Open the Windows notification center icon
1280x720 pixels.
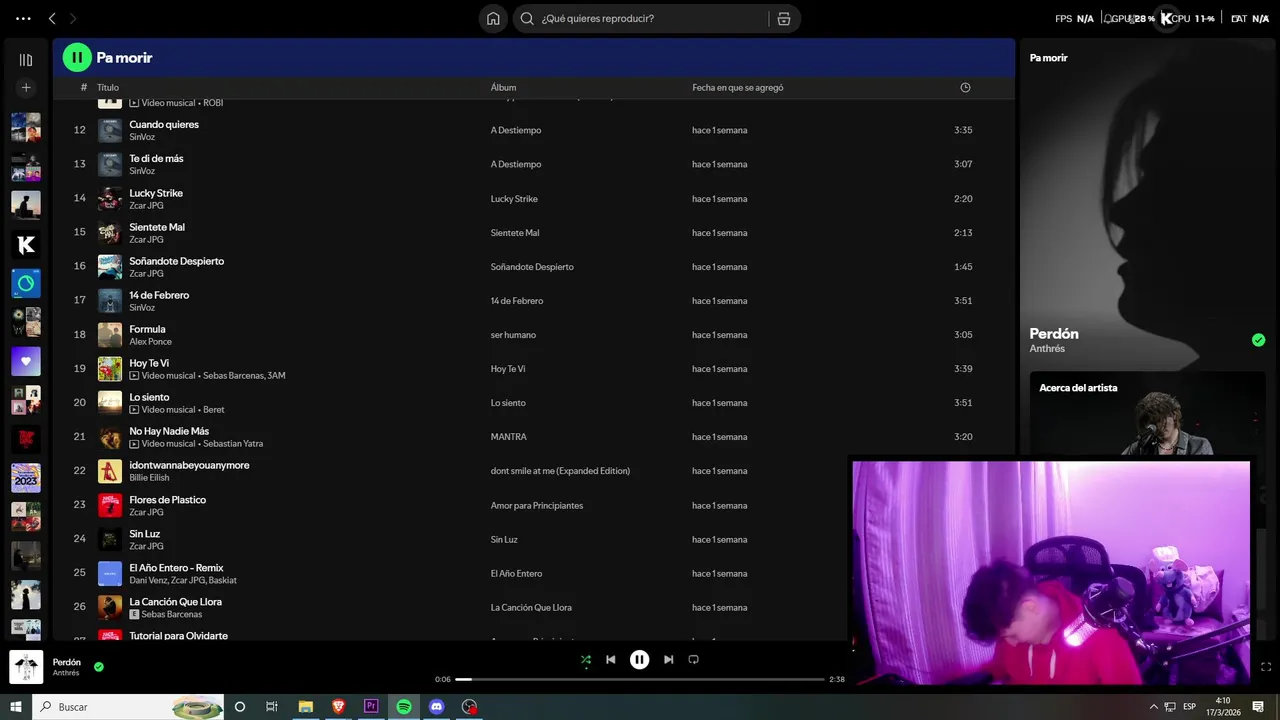point(1258,707)
